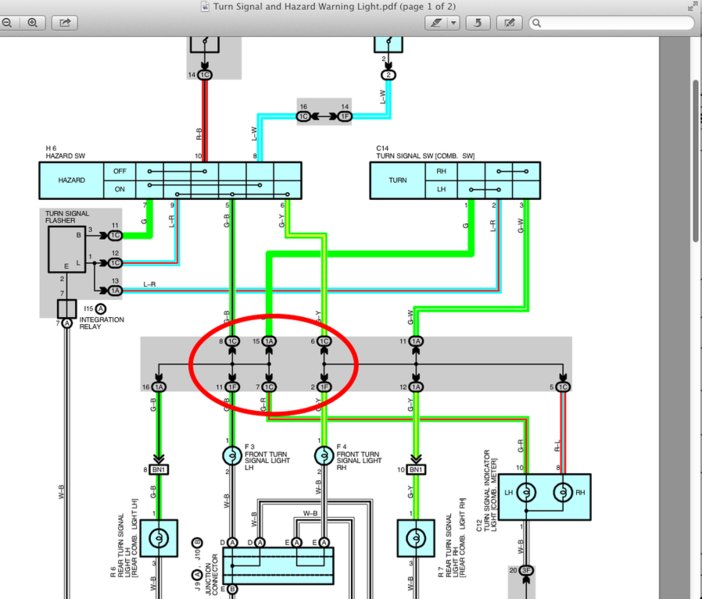Viewport: 702px width, 599px height.
Task: Click the 'R-B' red wire label
Action: [x=199, y=134]
